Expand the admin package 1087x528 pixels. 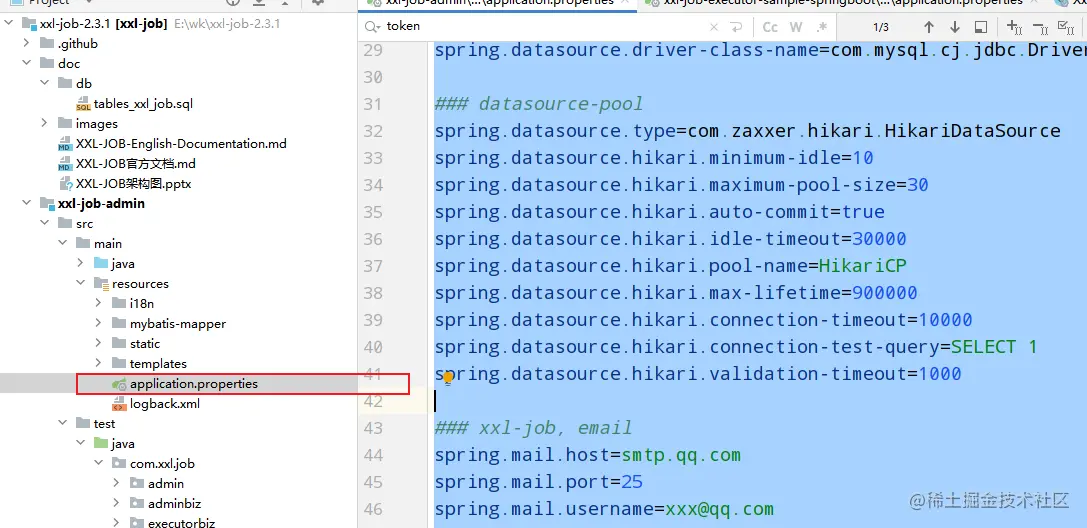[x=116, y=484]
